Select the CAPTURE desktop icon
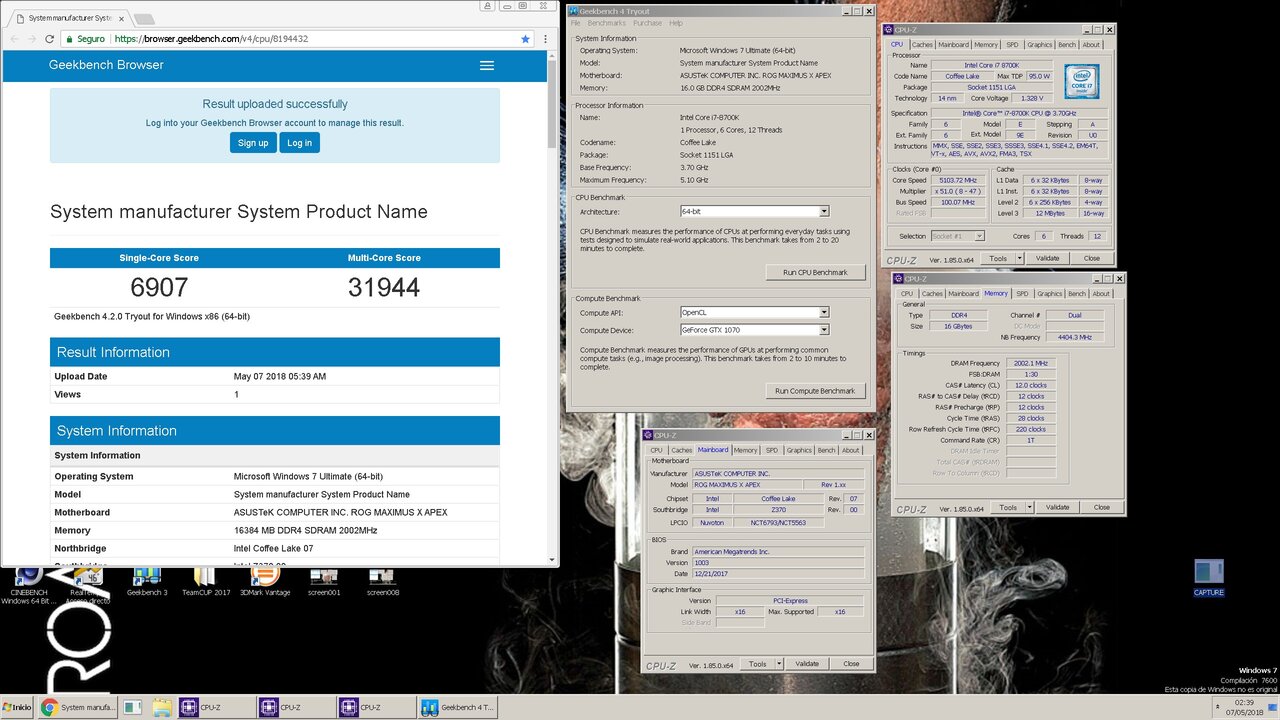The width and height of the screenshot is (1280, 720). tap(1209, 578)
